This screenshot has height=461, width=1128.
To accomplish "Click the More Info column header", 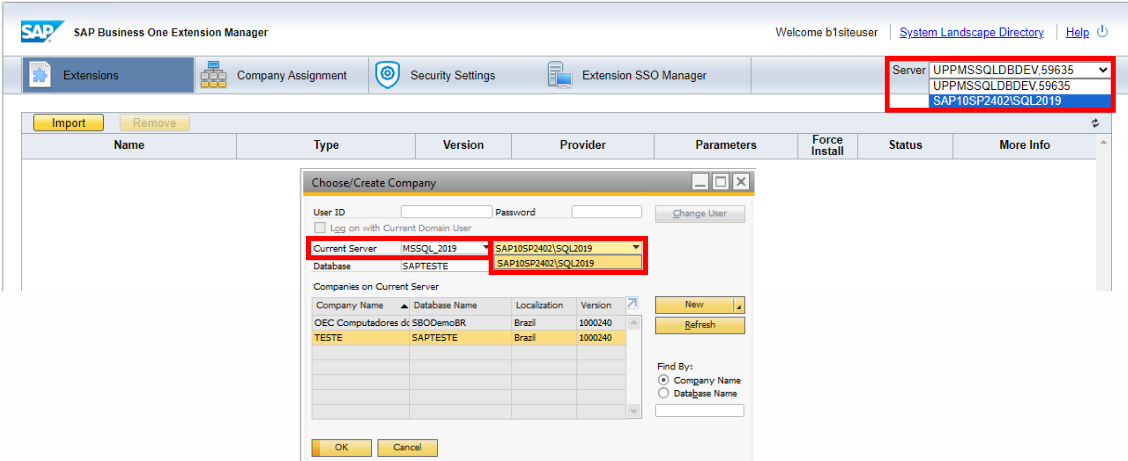I will tap(1024, 145).
